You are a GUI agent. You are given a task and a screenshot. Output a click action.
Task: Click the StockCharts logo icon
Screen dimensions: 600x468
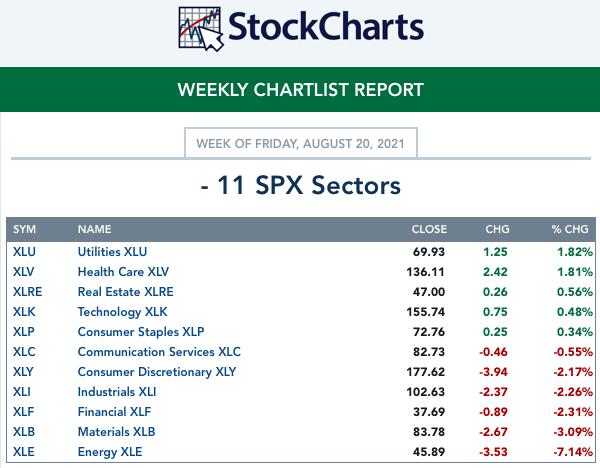(201, 29)
